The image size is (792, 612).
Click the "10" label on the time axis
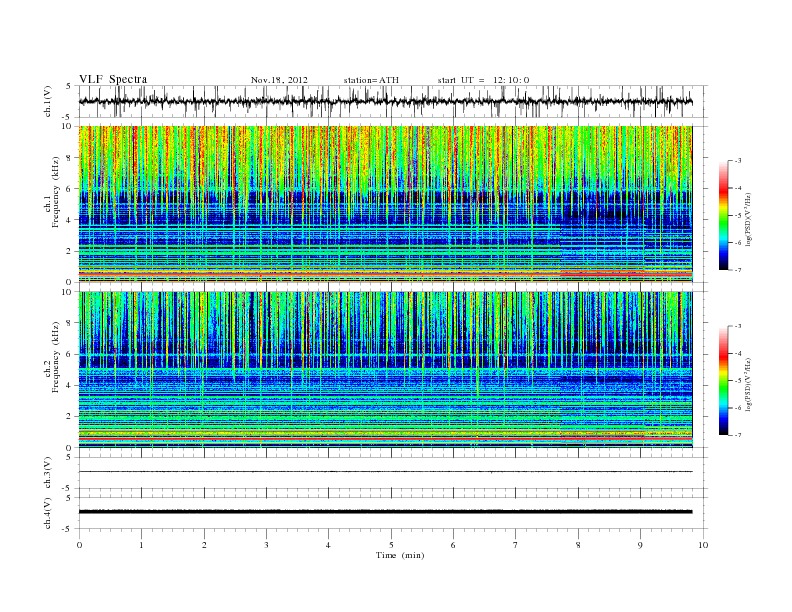pyautogui.click(x=703, y=545)
